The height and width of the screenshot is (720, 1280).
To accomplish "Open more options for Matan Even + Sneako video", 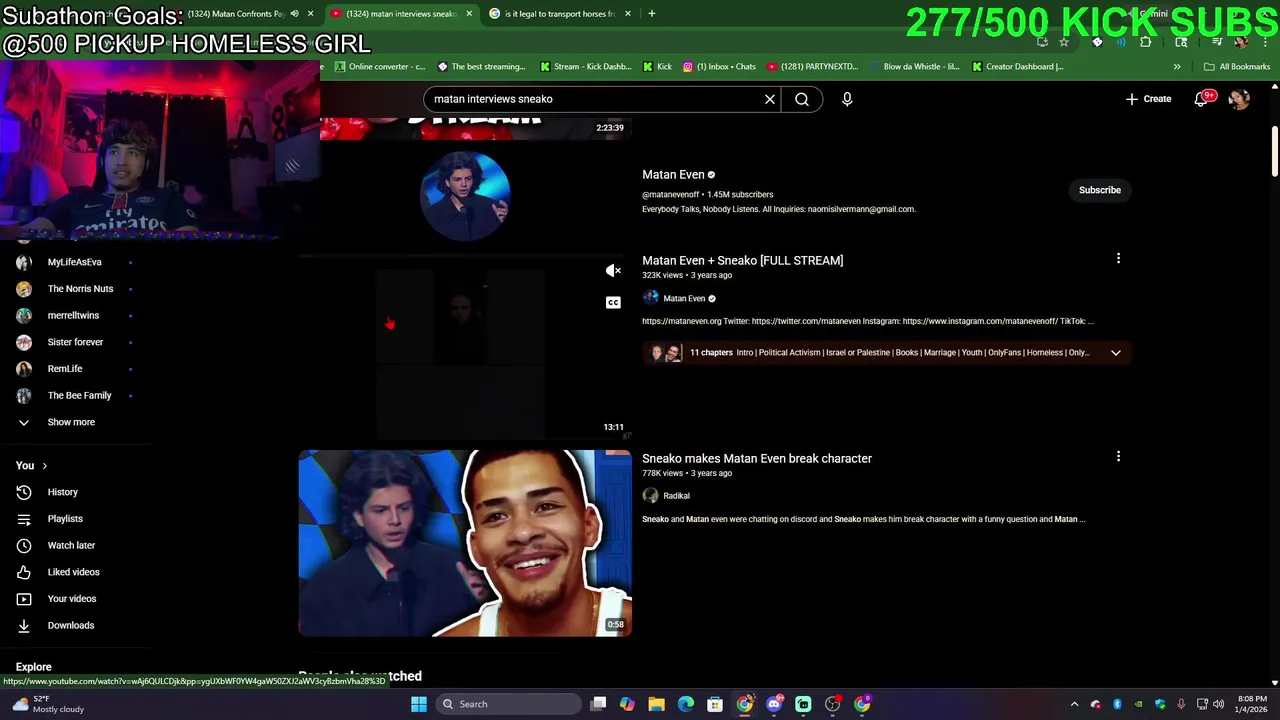I will click(x=1118, y=259).
